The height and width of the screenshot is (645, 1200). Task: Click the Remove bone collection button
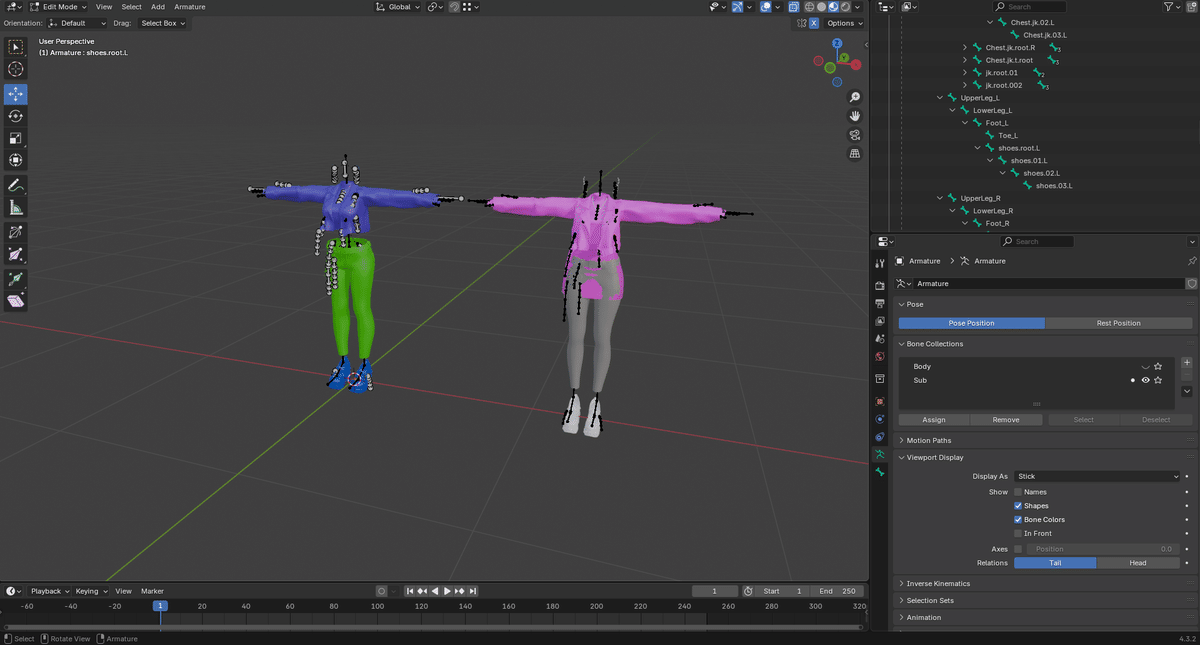pos(1006,420)
